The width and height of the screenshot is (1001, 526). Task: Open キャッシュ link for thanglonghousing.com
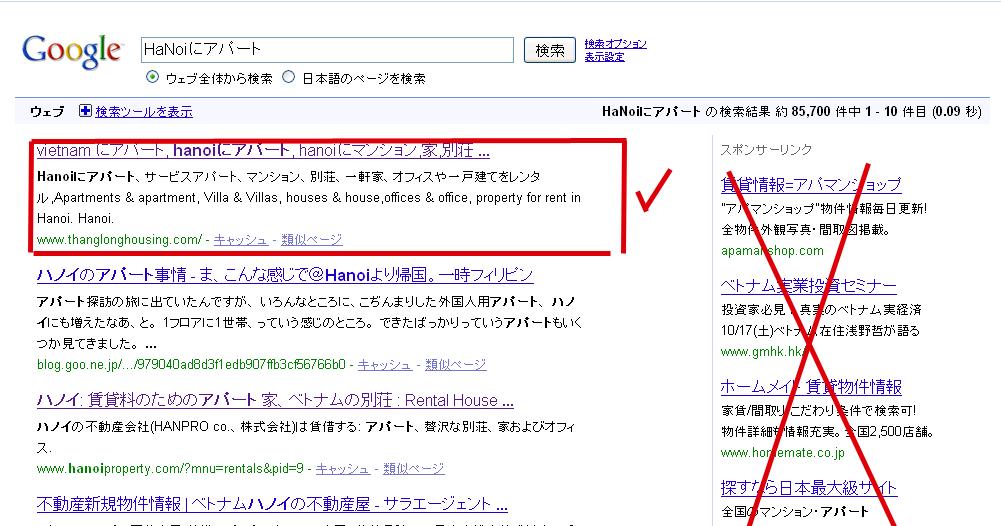241,239
